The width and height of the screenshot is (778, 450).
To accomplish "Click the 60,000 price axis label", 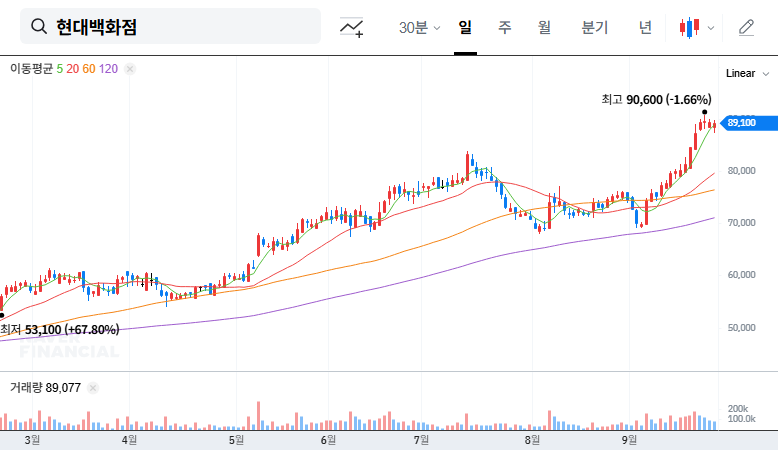I will click(x=741, y=275).
